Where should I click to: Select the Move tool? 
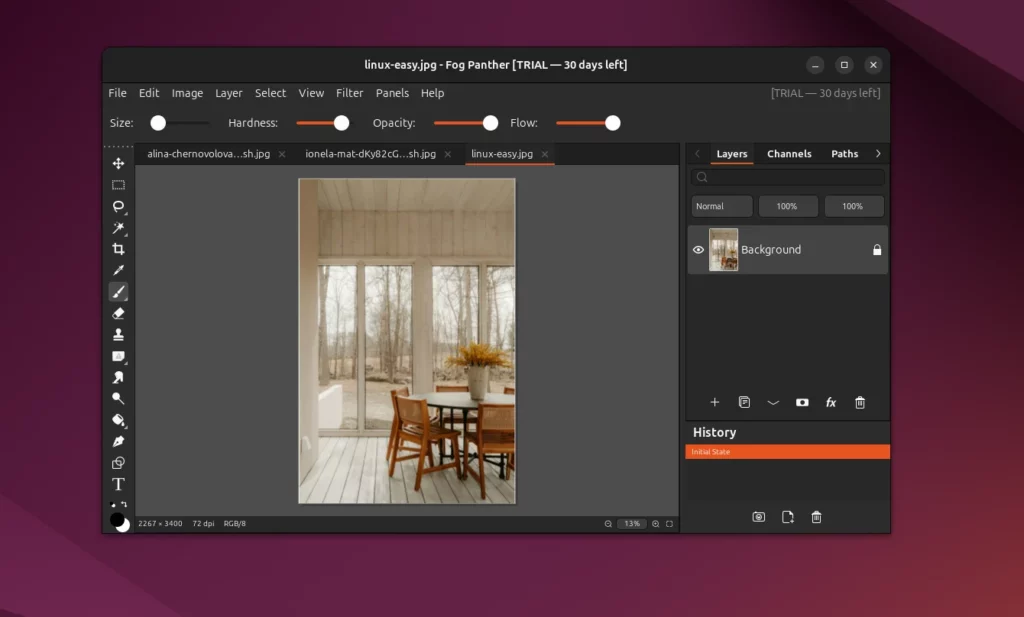coord(118,163)
